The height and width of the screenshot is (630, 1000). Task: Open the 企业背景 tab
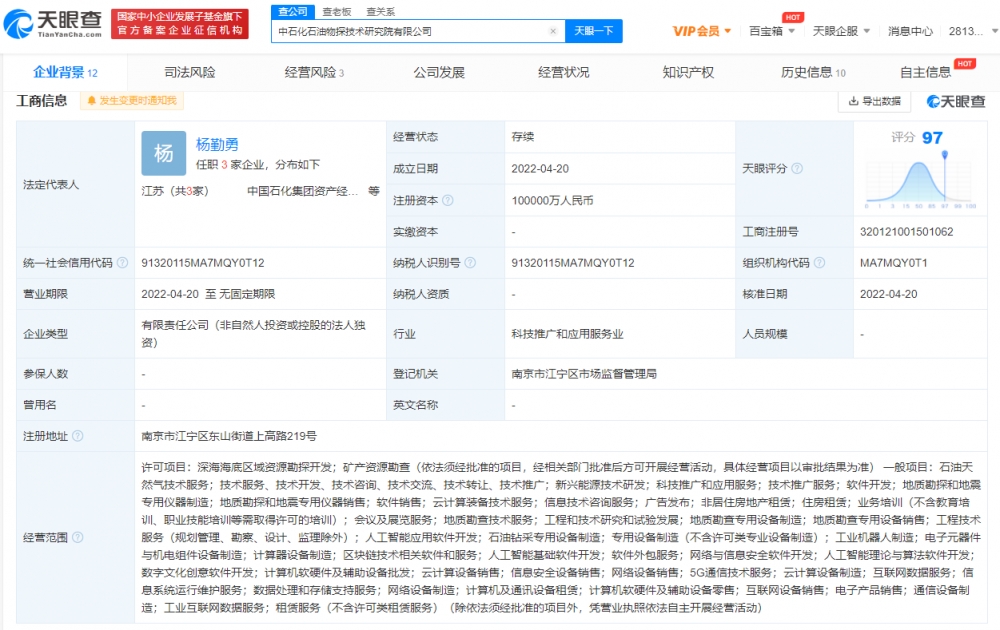(65, 73)
